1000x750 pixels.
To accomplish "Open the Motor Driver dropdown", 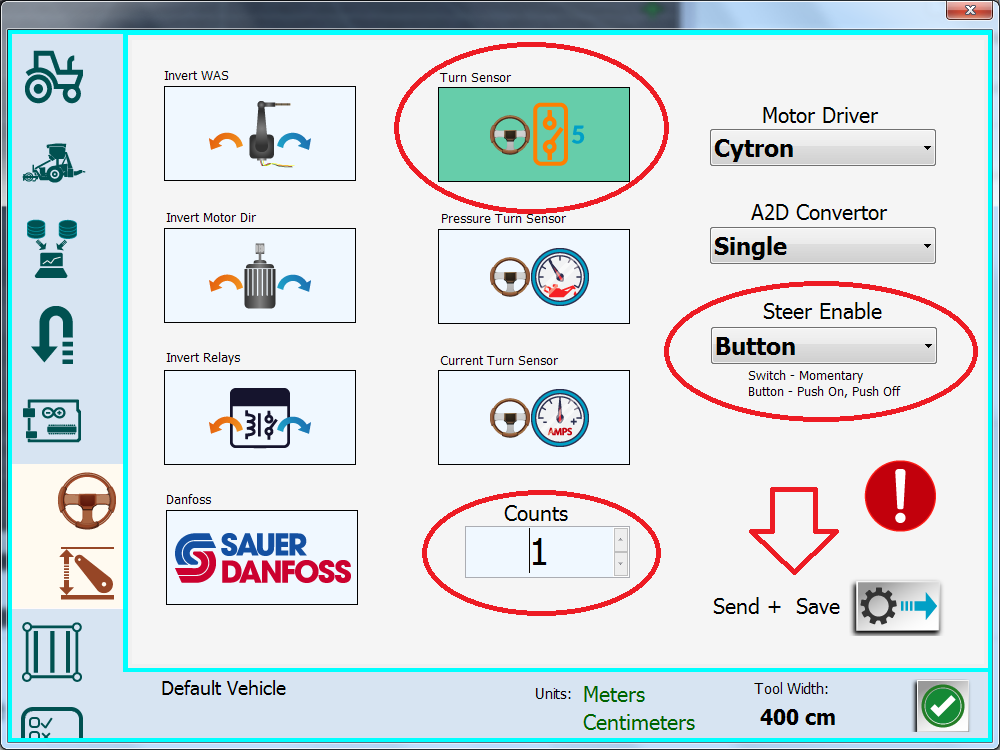I will 822,148.
